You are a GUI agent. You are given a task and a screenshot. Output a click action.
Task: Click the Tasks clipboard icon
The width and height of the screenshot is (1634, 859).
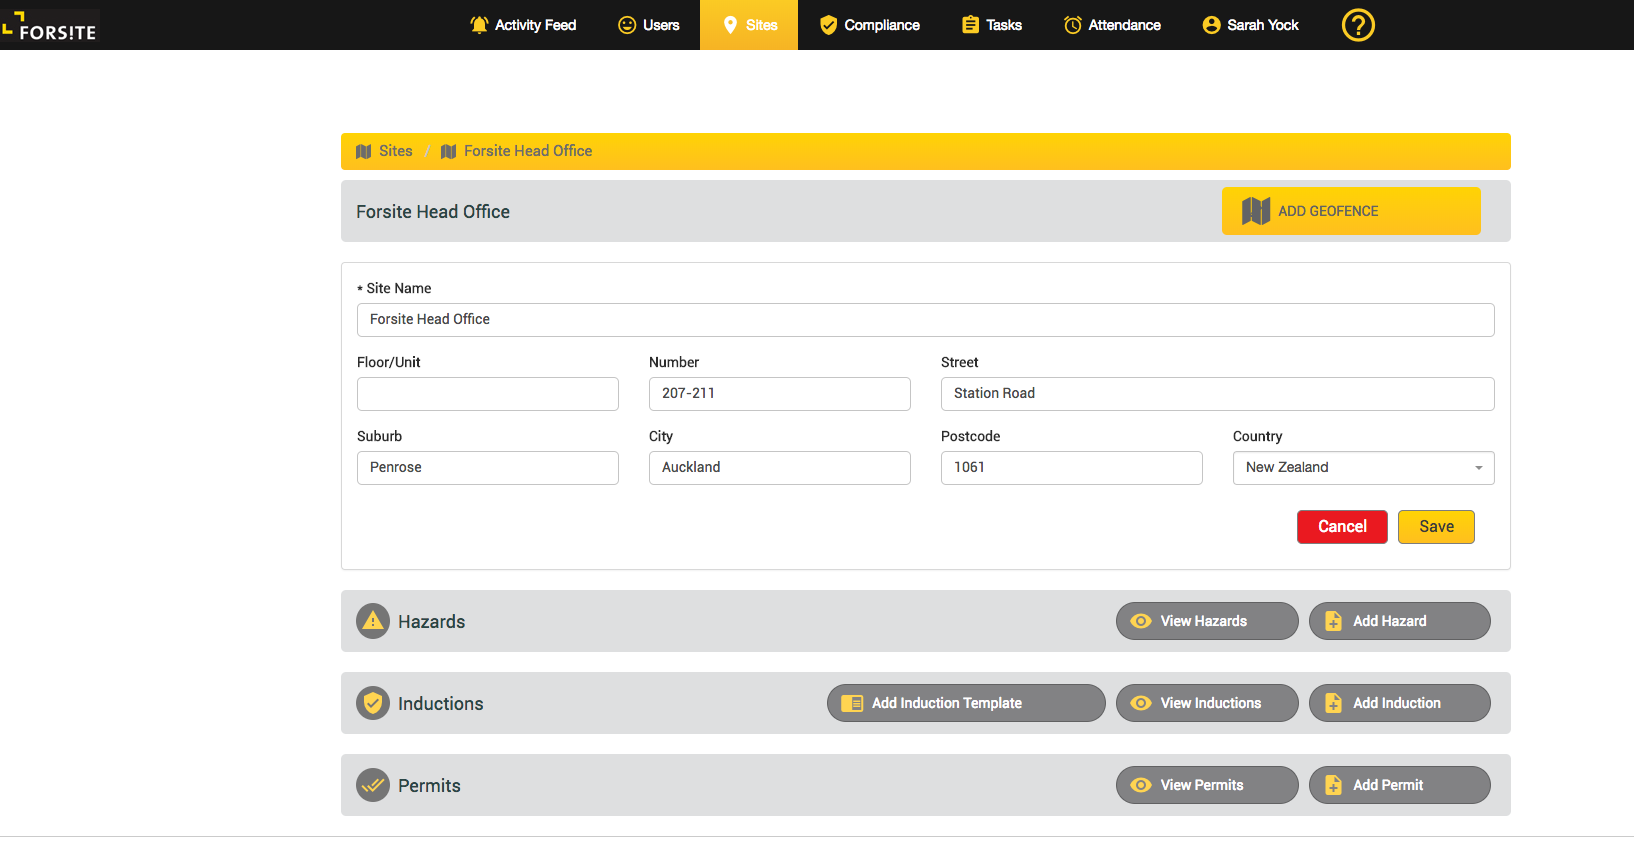point(970,25)
